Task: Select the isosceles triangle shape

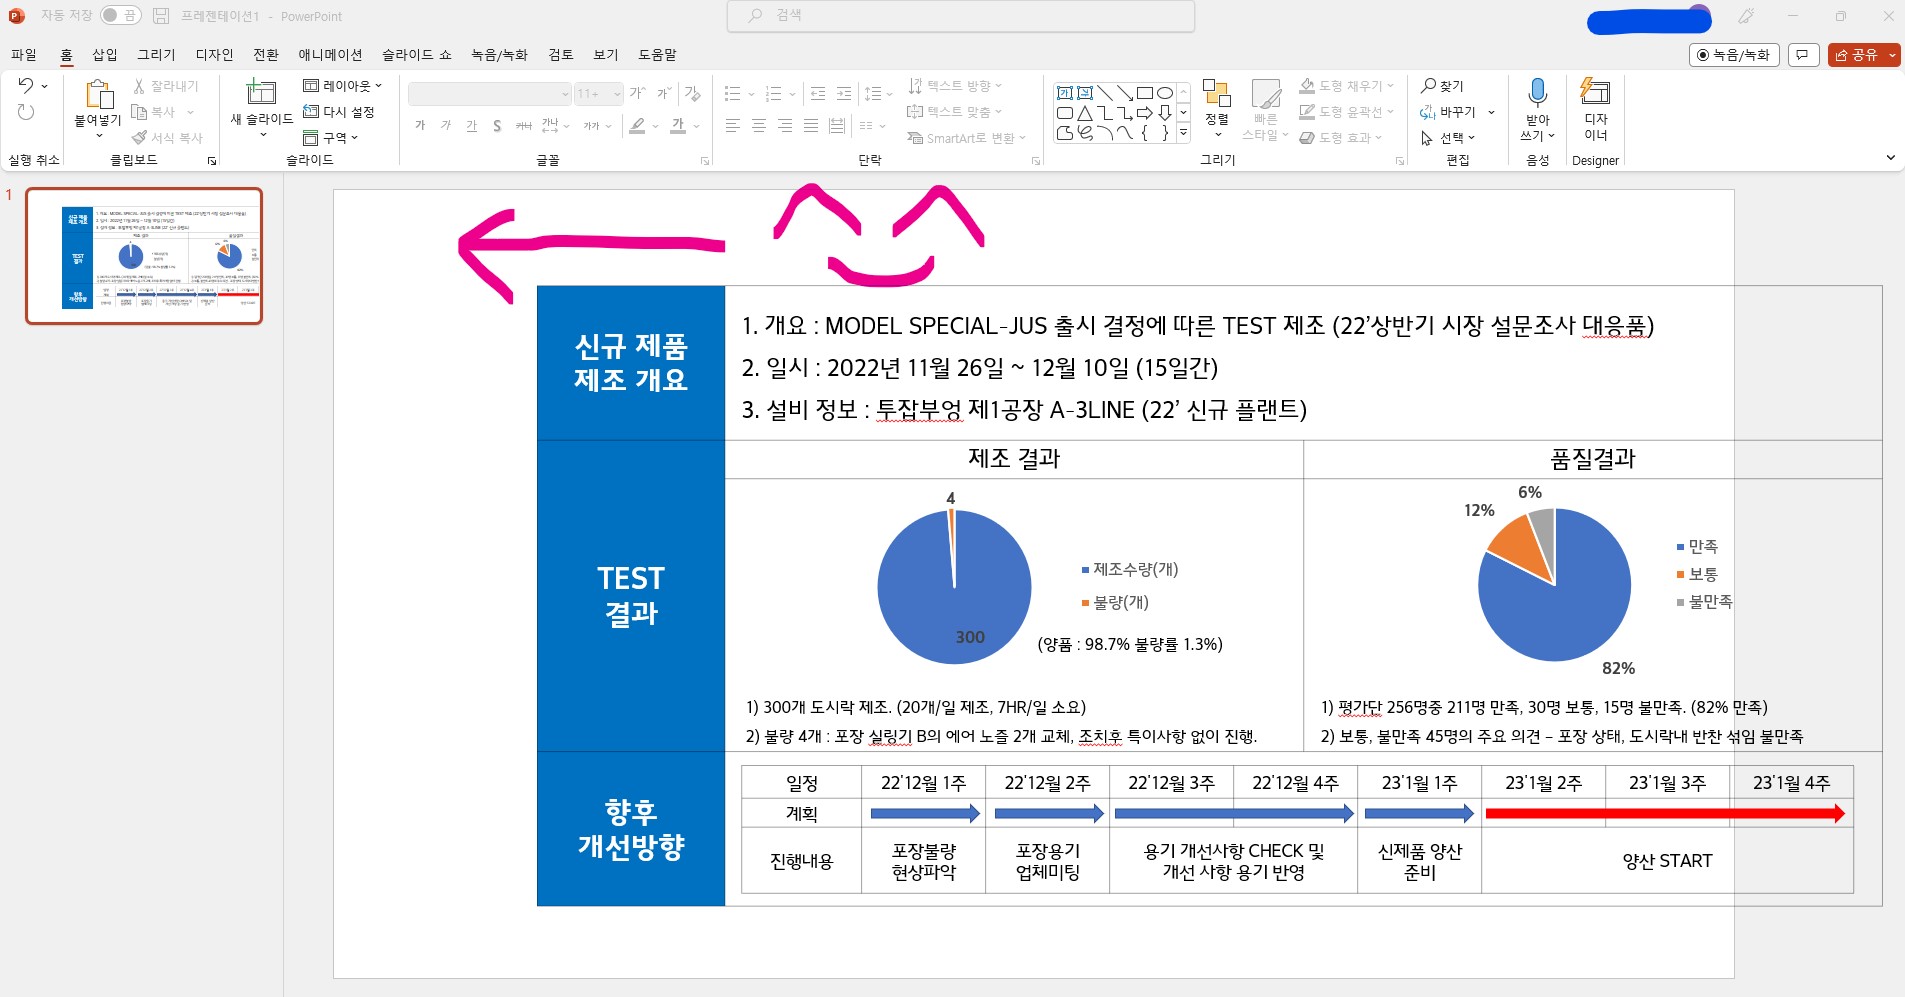Action: click(1085, 113)
